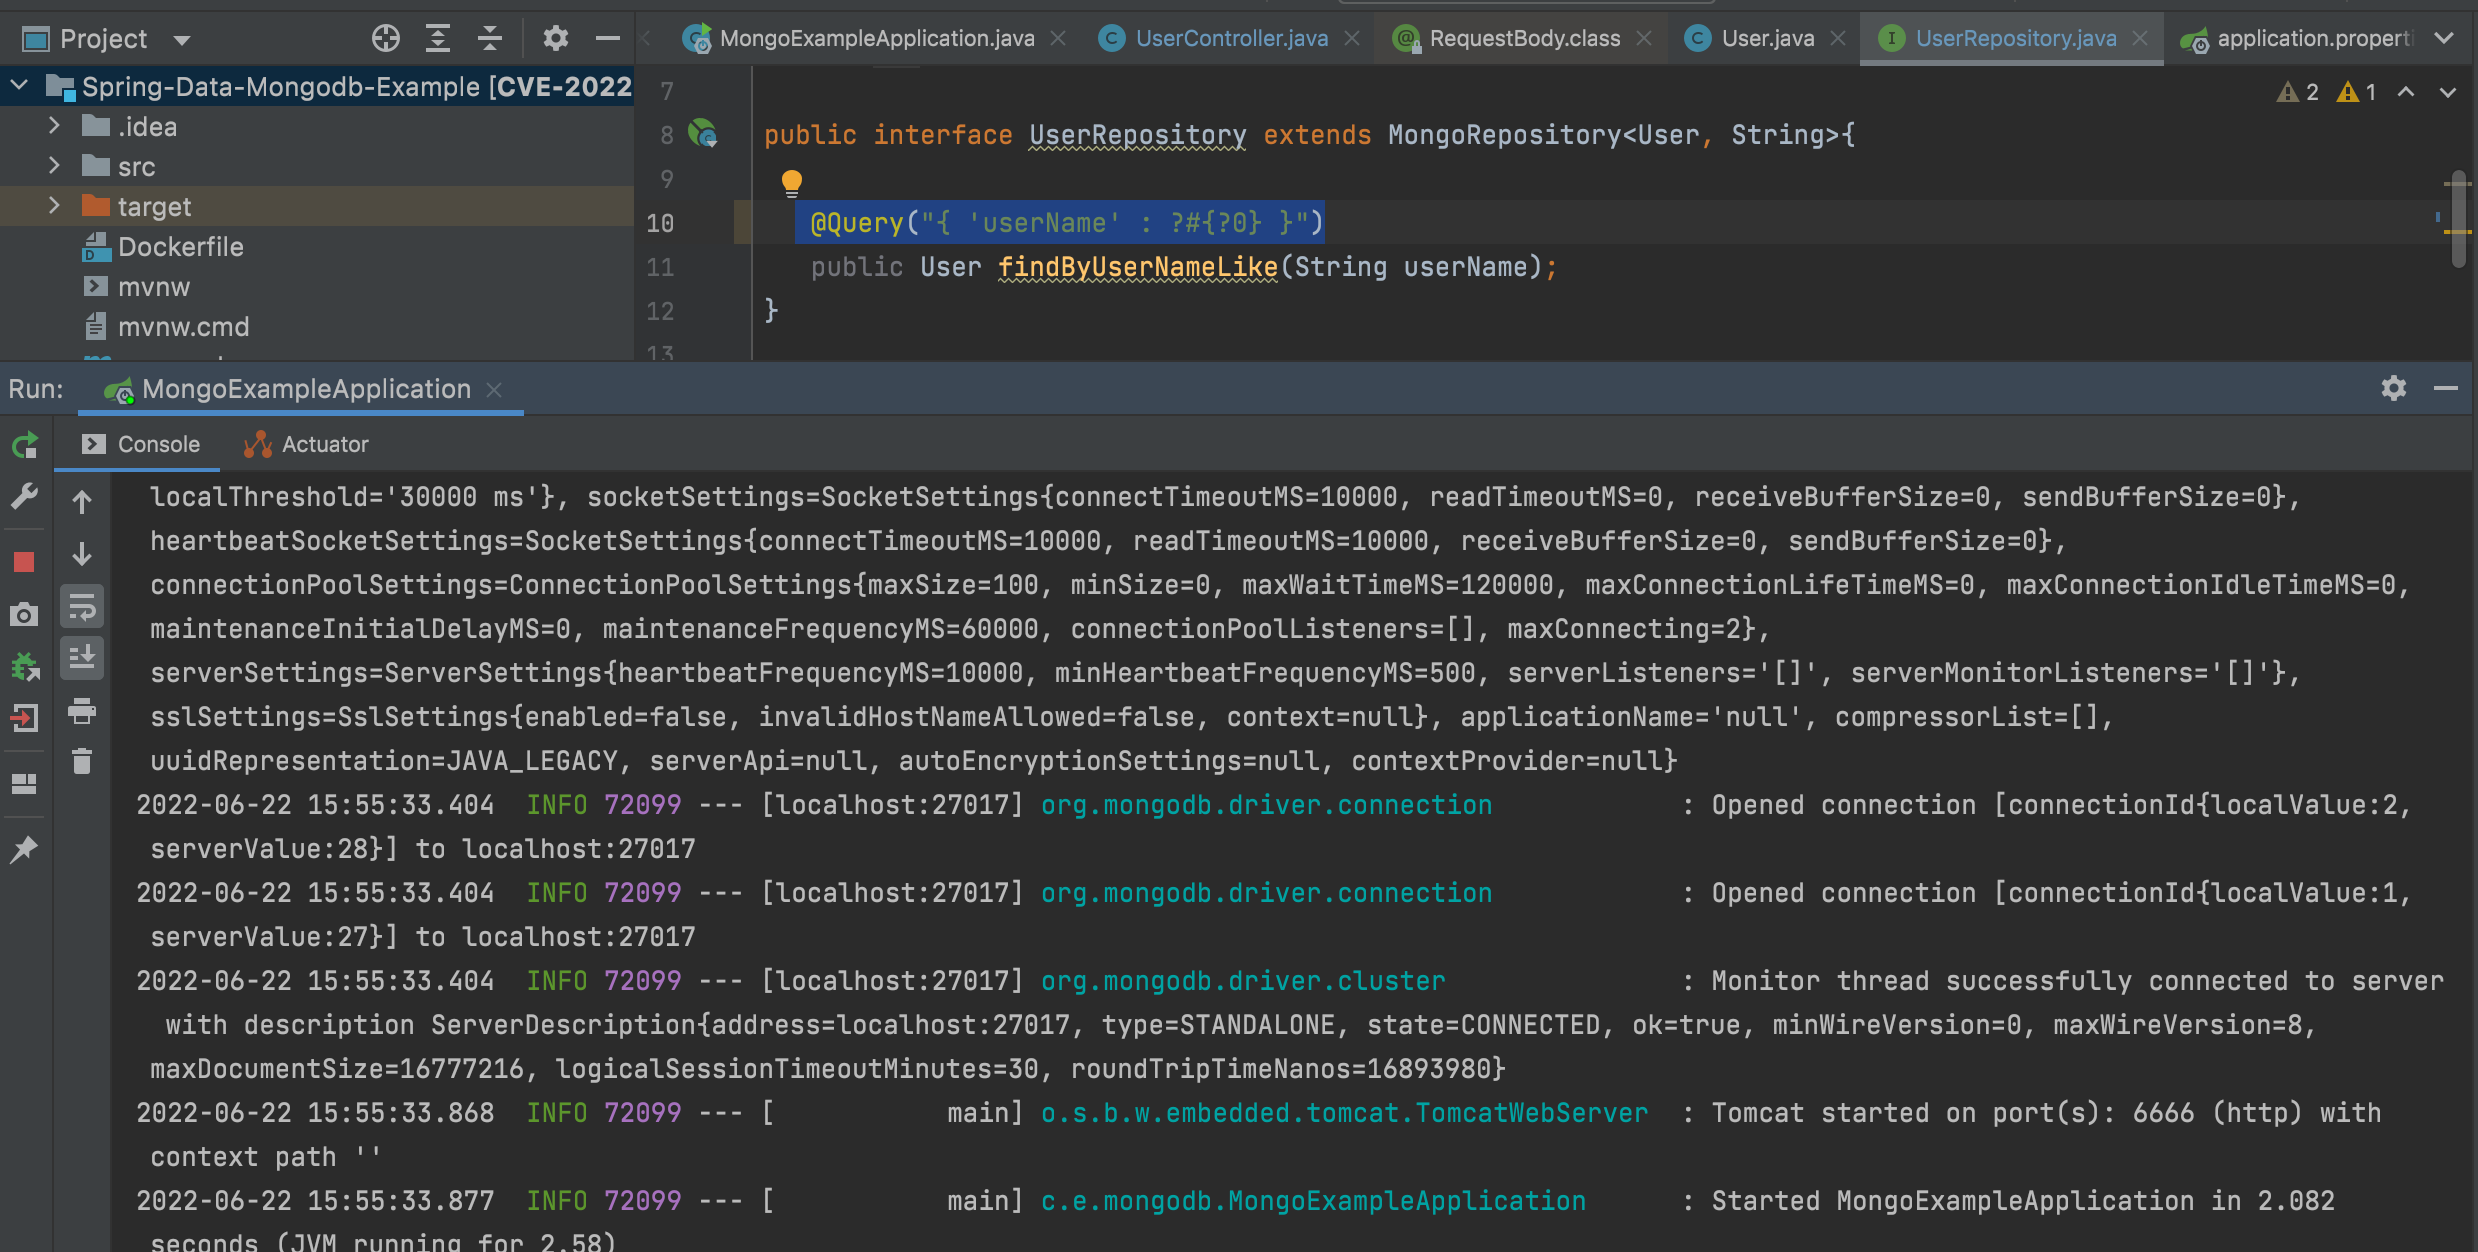Toggle pin tab in Run panel

point(25,849)
